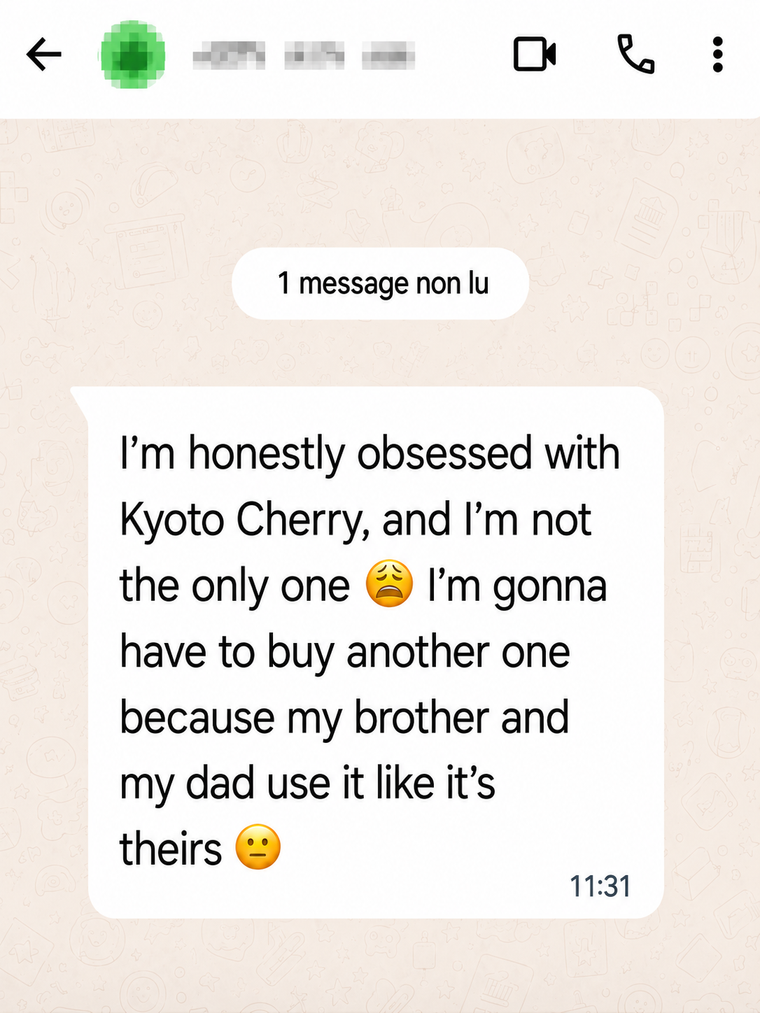Select the 11:31 timestamp on the message
The height and width of the screenshot is (1013, 760).
point(600,886)
